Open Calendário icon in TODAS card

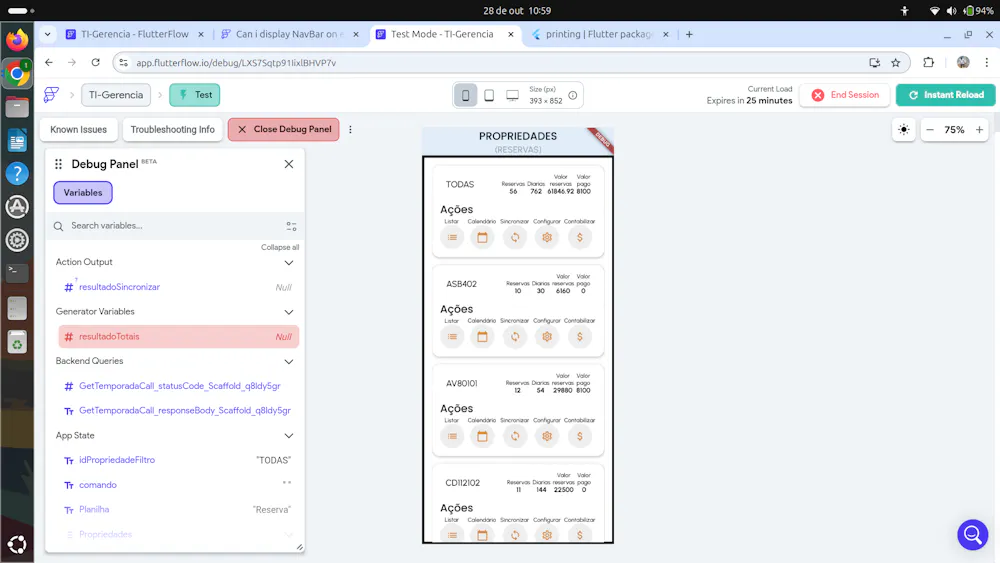pyautogui.click(x=482, y=237)
